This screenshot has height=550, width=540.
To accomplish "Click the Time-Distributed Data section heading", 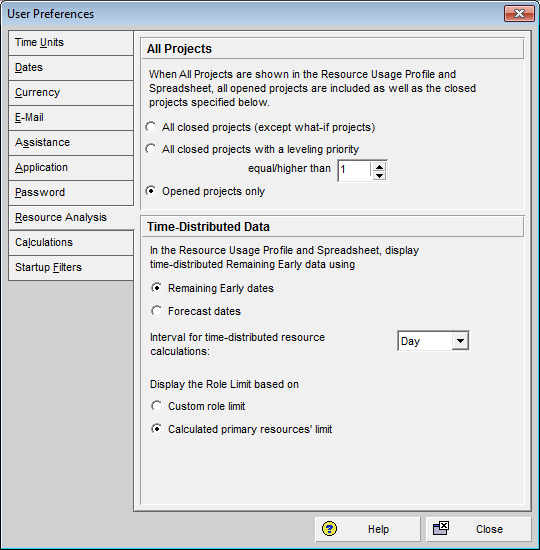I will tap(208, 227).
